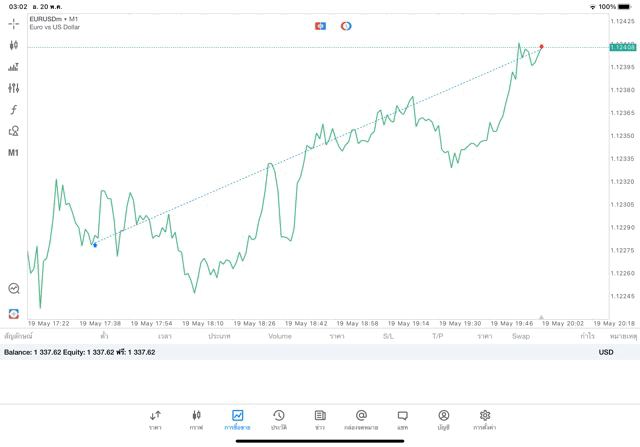Open the drawing objects shapes tool

[14, 131]
